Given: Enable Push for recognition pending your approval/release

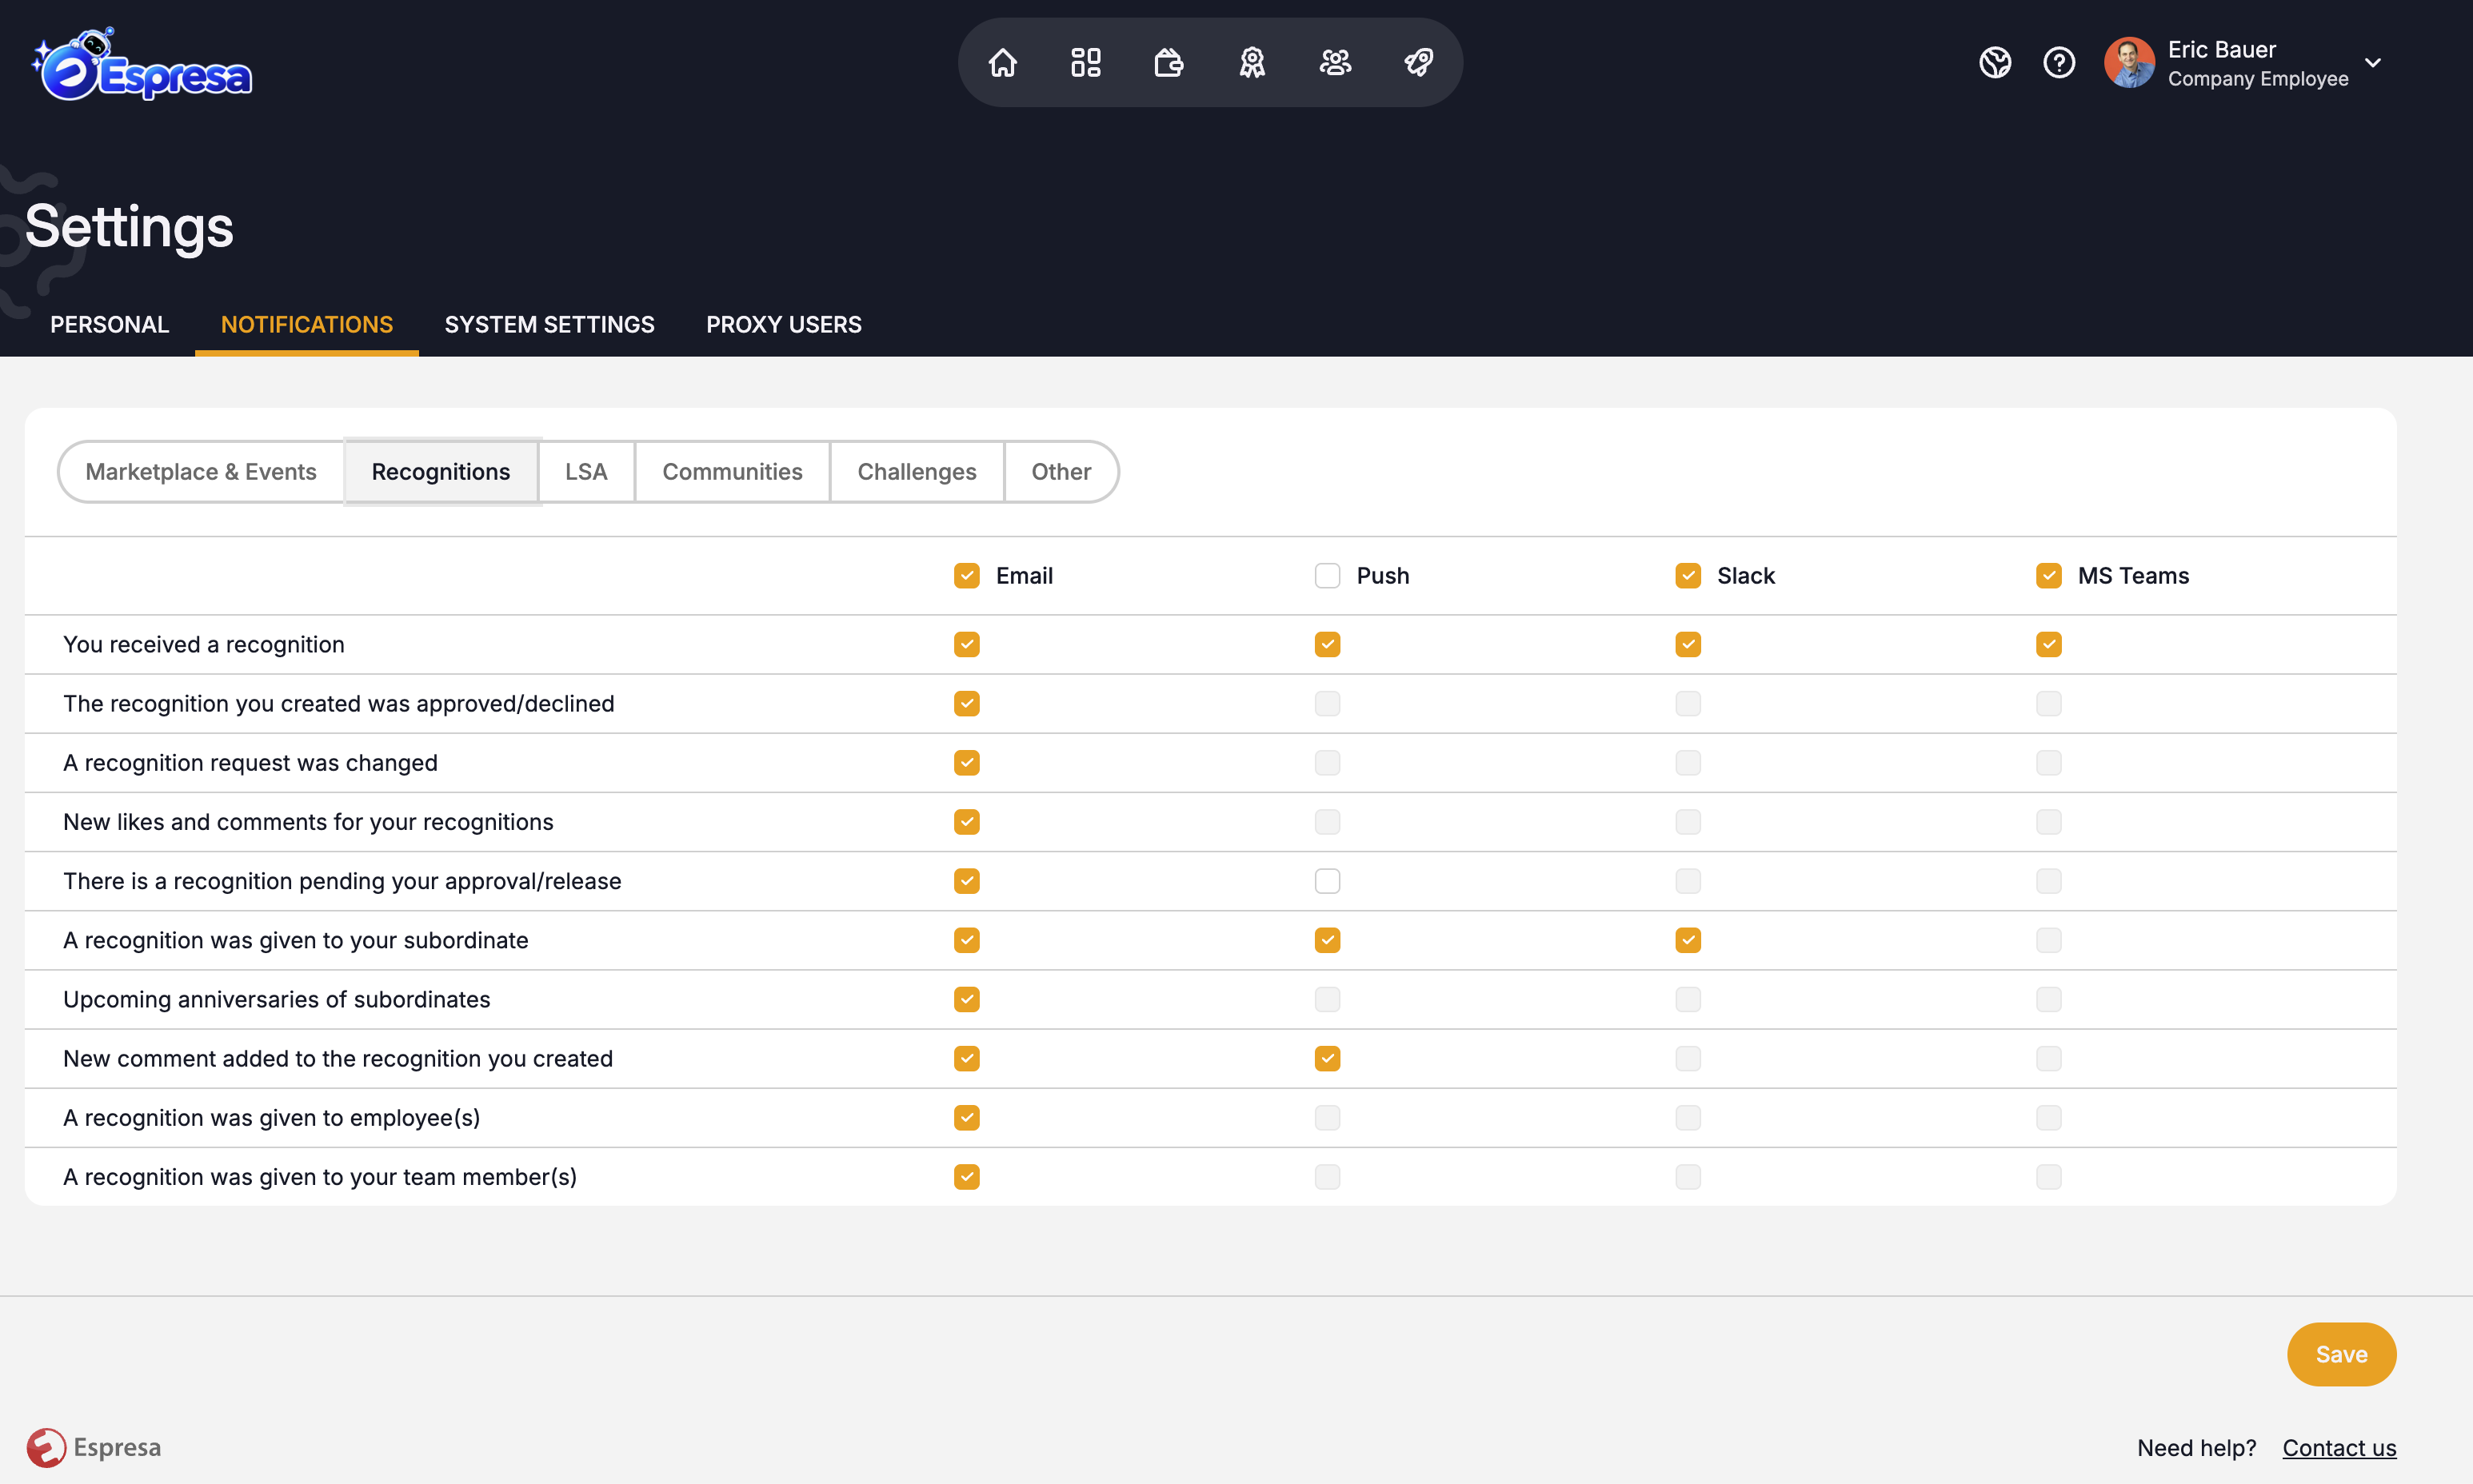Looking at the screenshot, I should [1327, 881].
